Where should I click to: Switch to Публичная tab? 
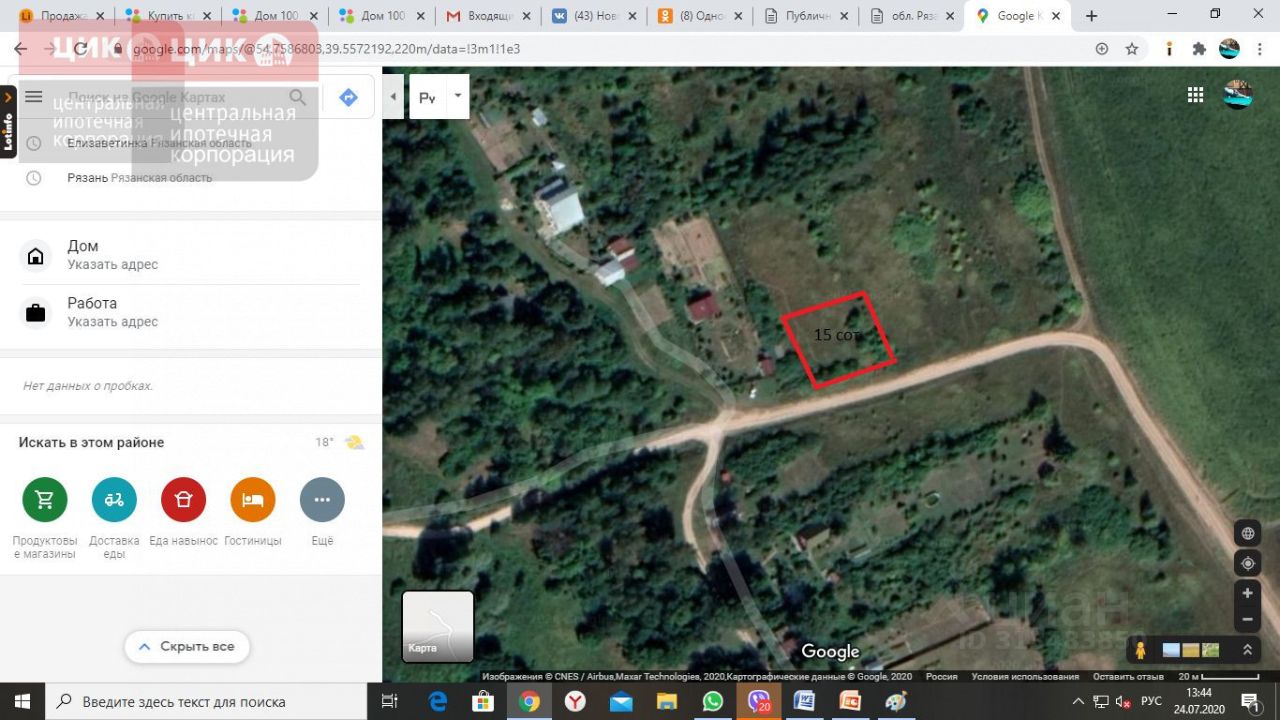tap(806, 16)
